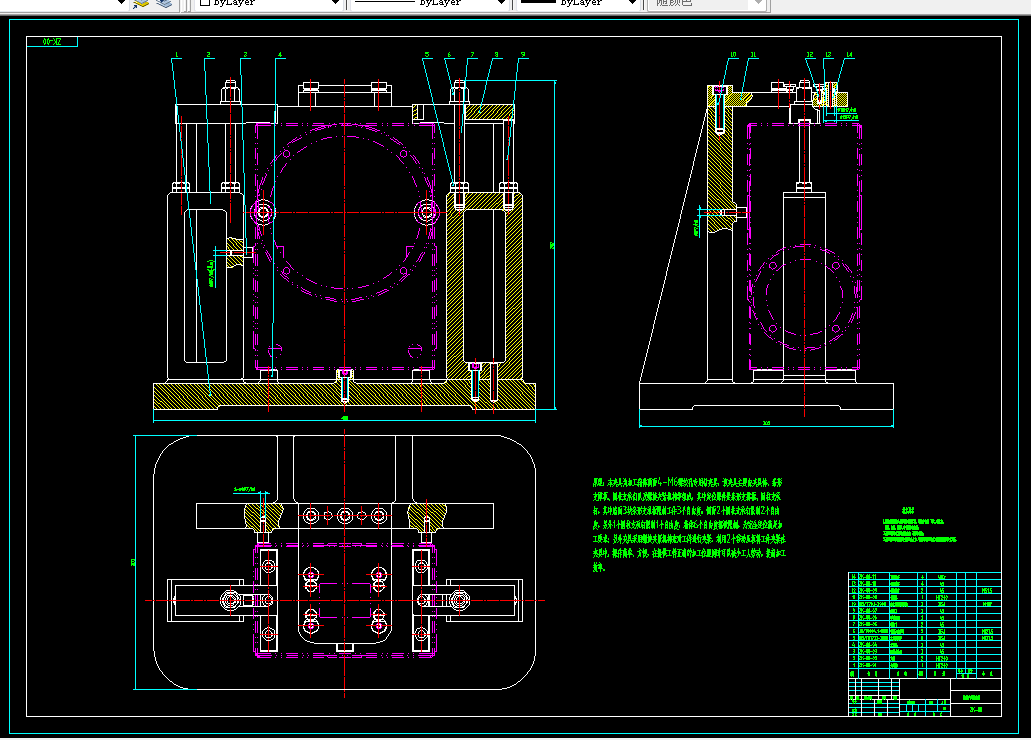Select part balloon number 10
The image size is (1031, 740).
(733, 55)
